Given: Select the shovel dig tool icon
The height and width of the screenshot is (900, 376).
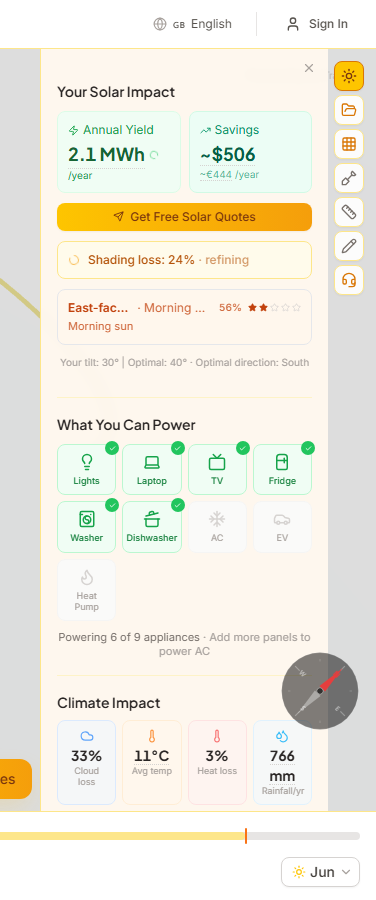Looking at the screenshot, I should 348,178.
